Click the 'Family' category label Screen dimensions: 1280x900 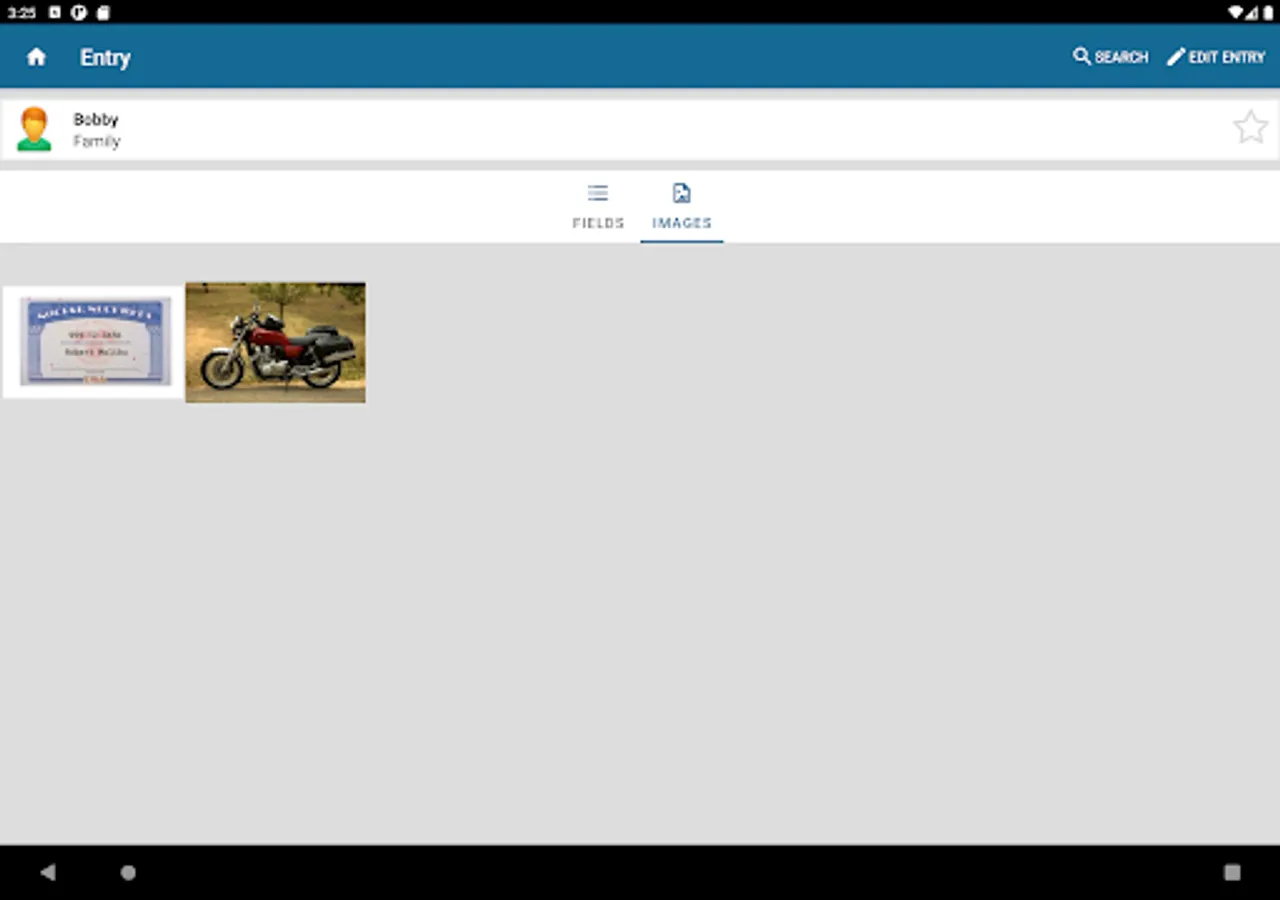point(96,141)
